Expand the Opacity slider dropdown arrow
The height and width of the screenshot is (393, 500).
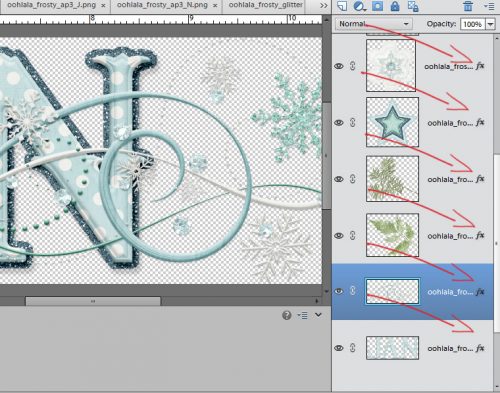tap(490, 24)
